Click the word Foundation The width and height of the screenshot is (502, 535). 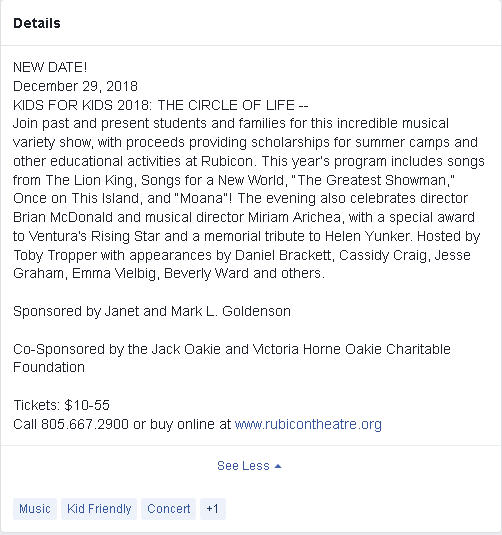[49, 367]
